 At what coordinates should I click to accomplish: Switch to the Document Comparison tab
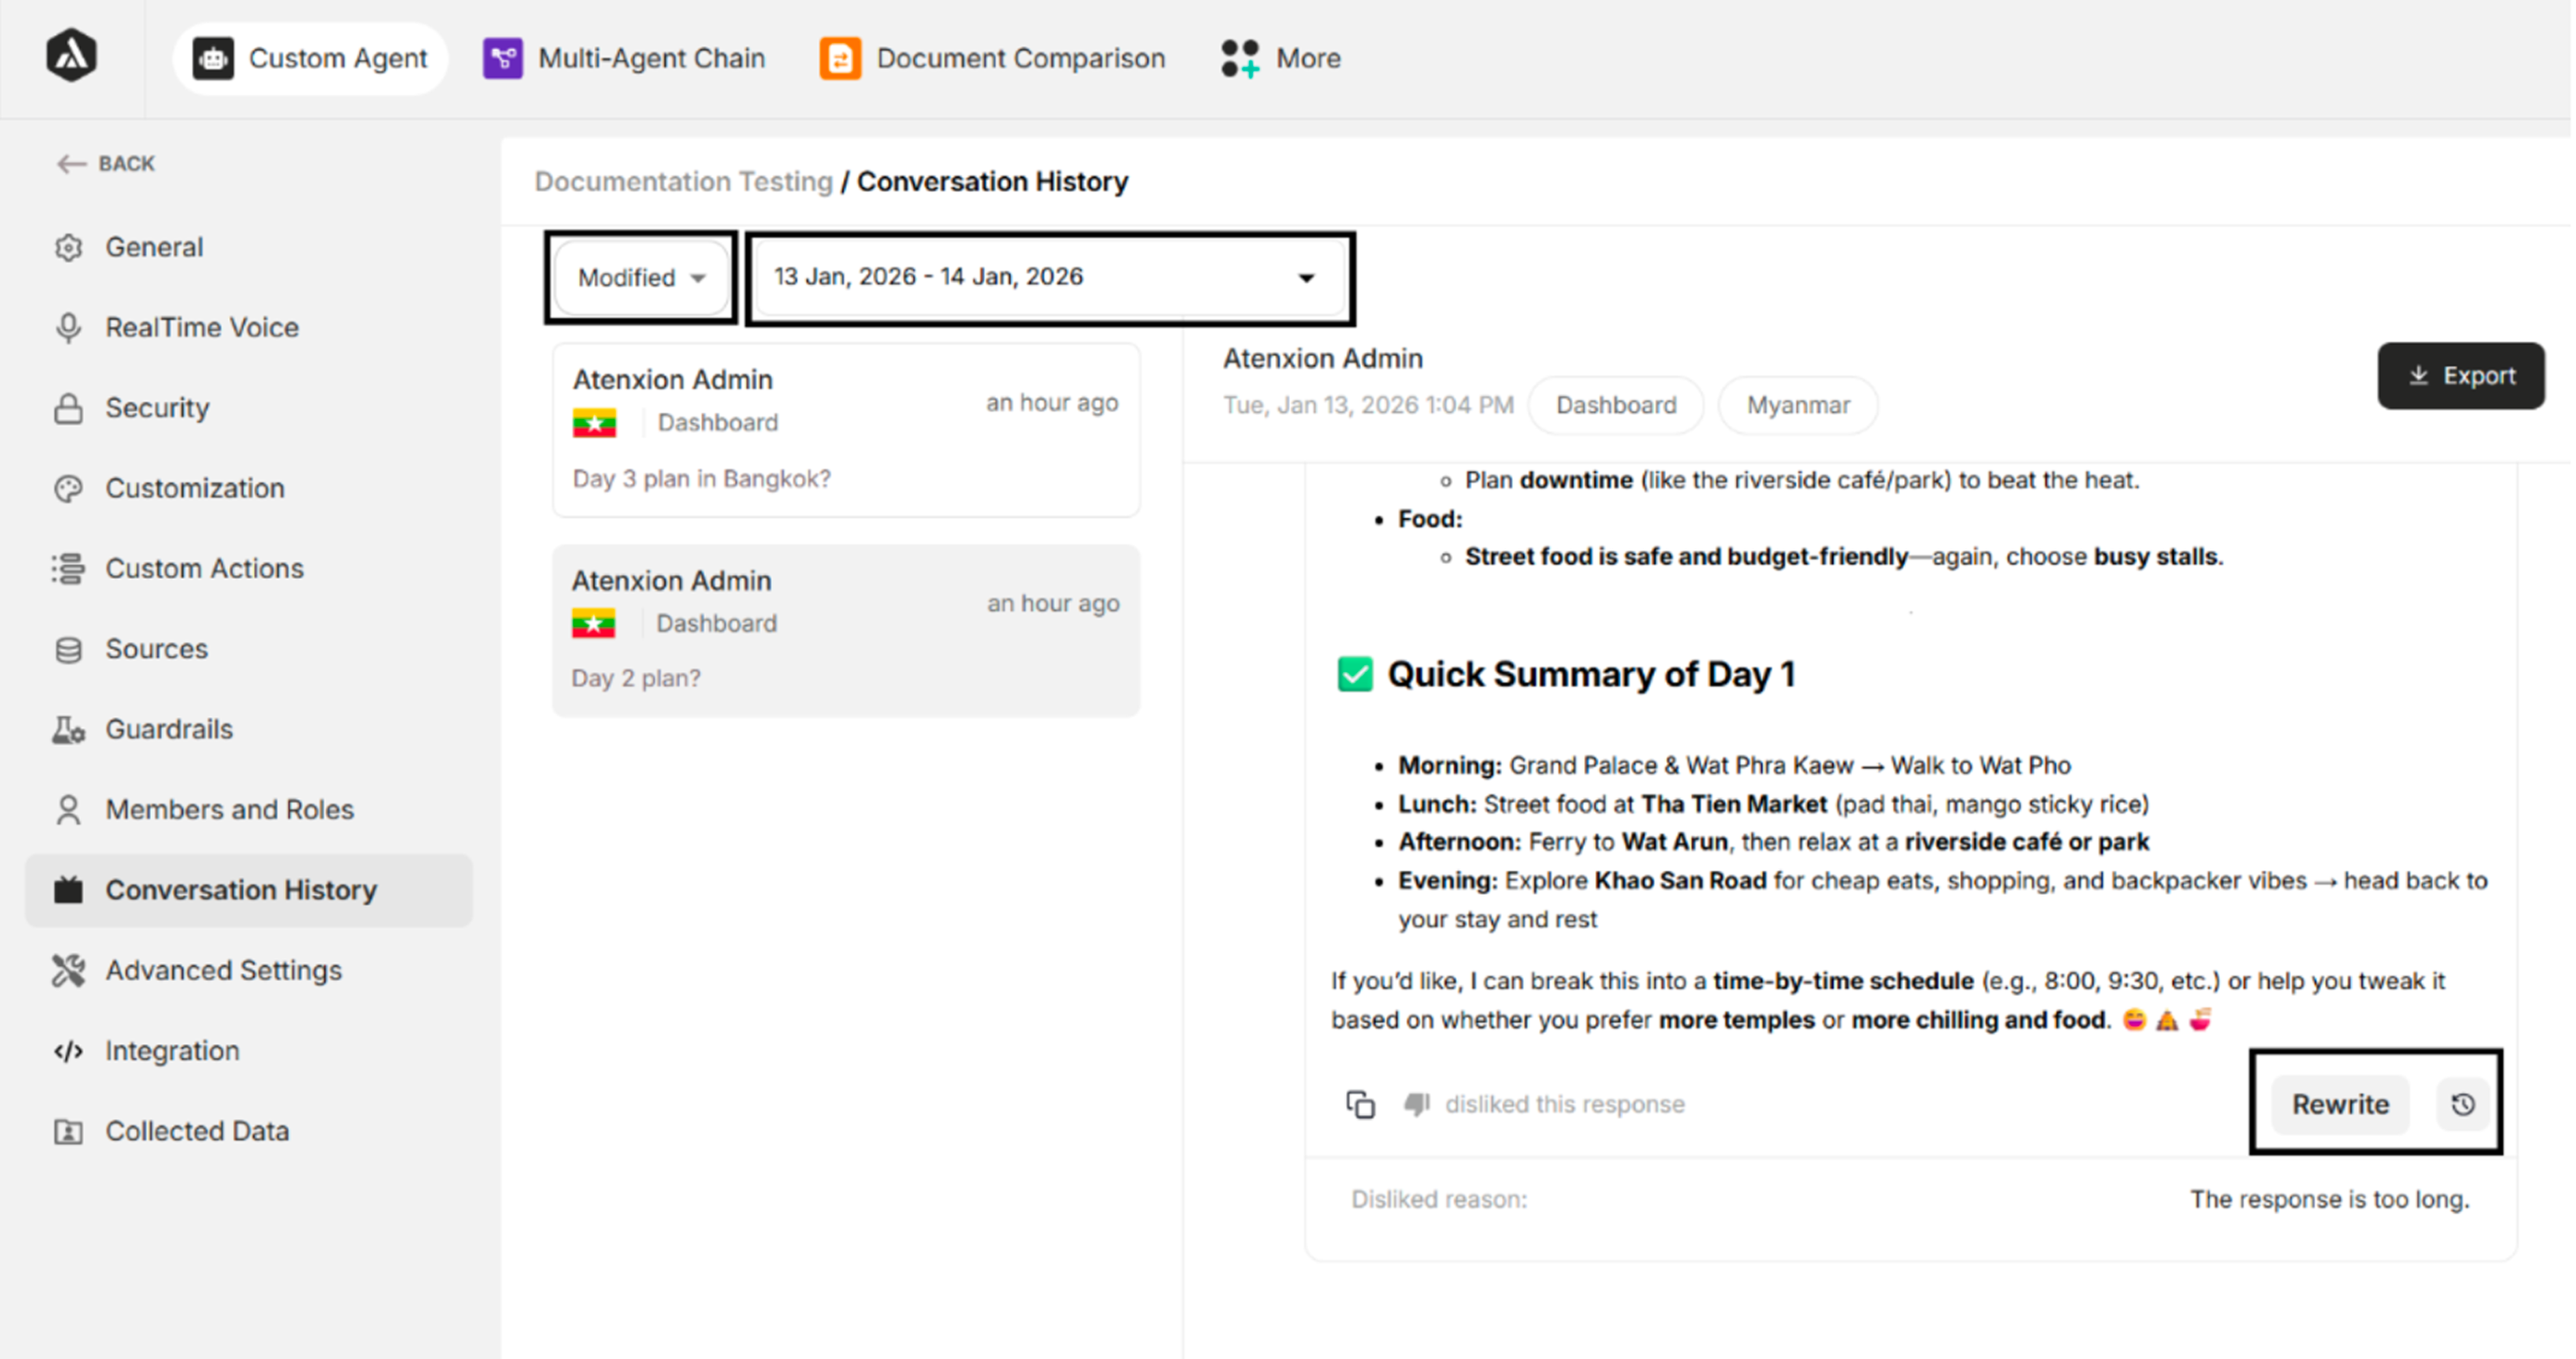tap(993, 58)
